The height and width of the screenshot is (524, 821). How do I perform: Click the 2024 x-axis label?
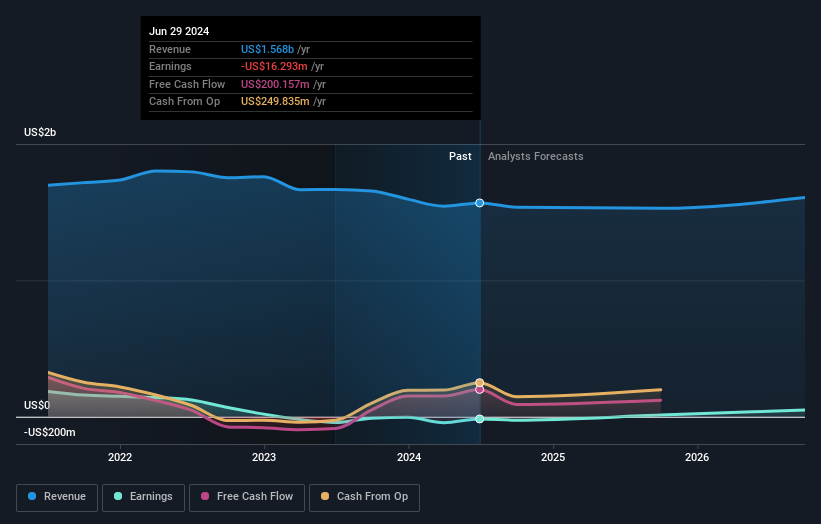point(409,457)
